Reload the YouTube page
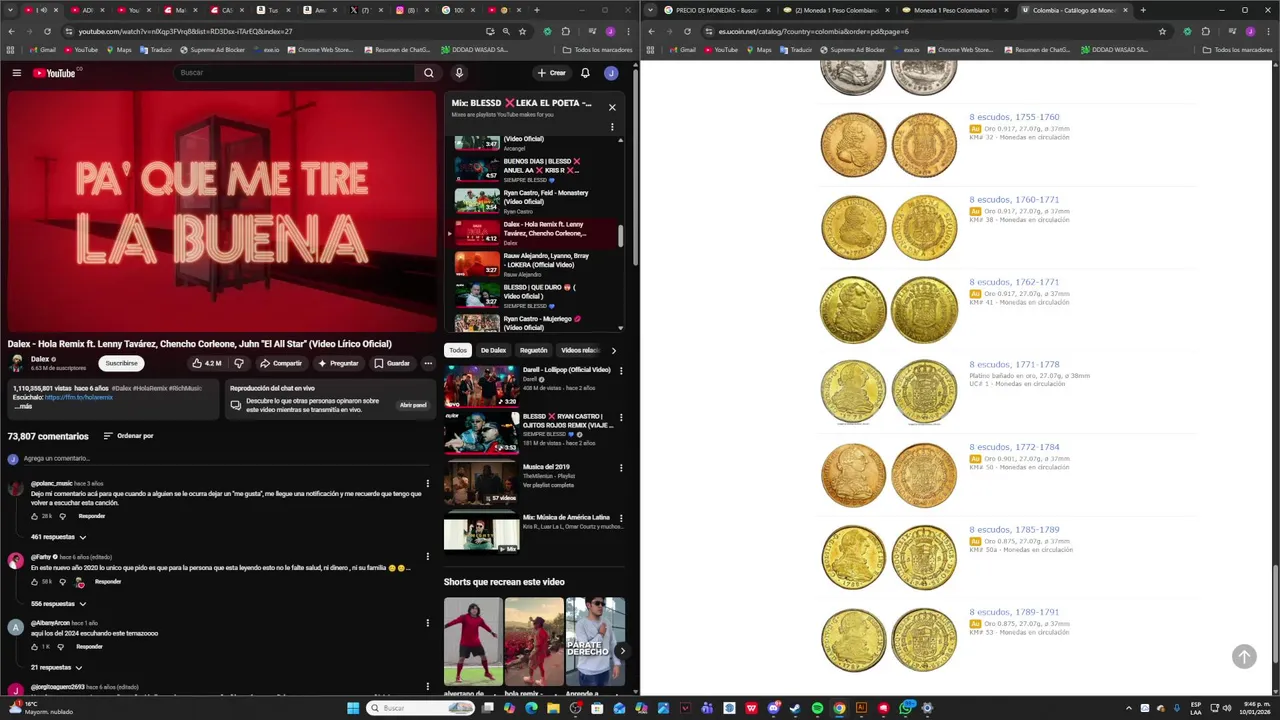This screenshot has width=1280, height=720. click(46, 31)
